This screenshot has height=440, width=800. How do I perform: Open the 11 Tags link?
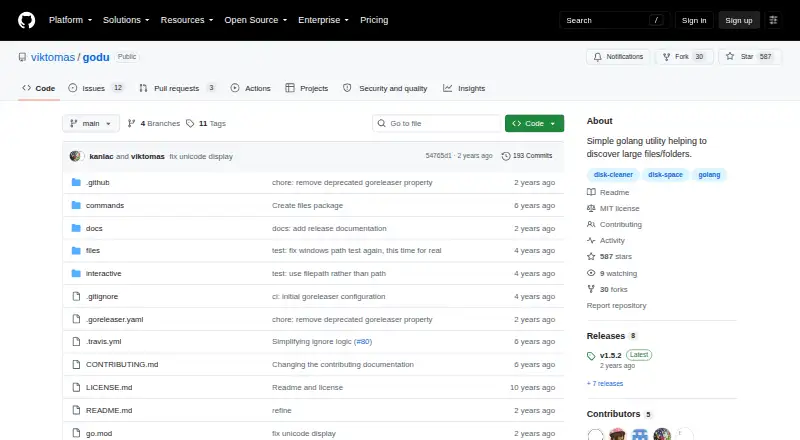(x=206, y=124)
